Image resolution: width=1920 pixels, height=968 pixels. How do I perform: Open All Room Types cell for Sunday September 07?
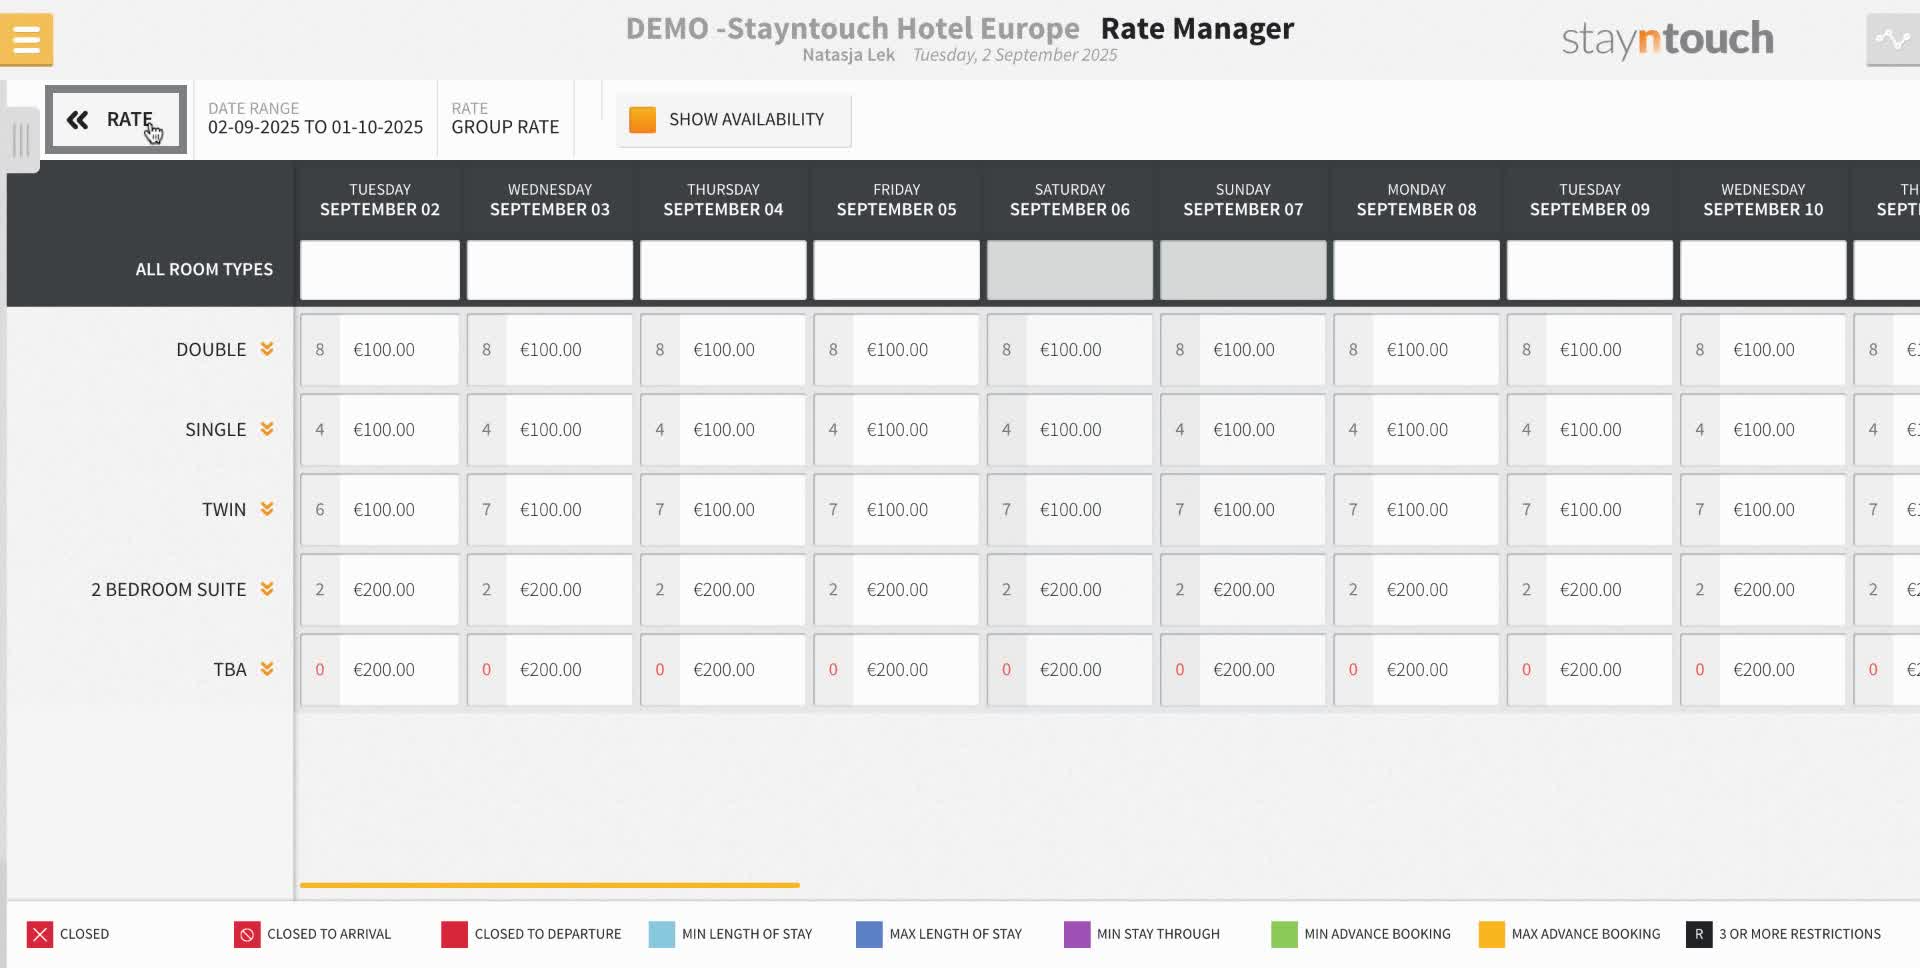pos(1243,269)
